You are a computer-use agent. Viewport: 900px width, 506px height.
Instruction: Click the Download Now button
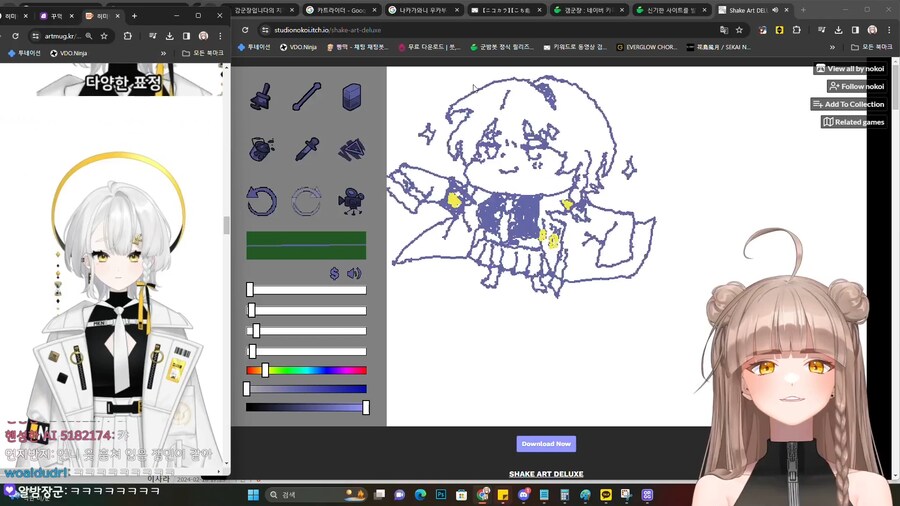[546, 444]
